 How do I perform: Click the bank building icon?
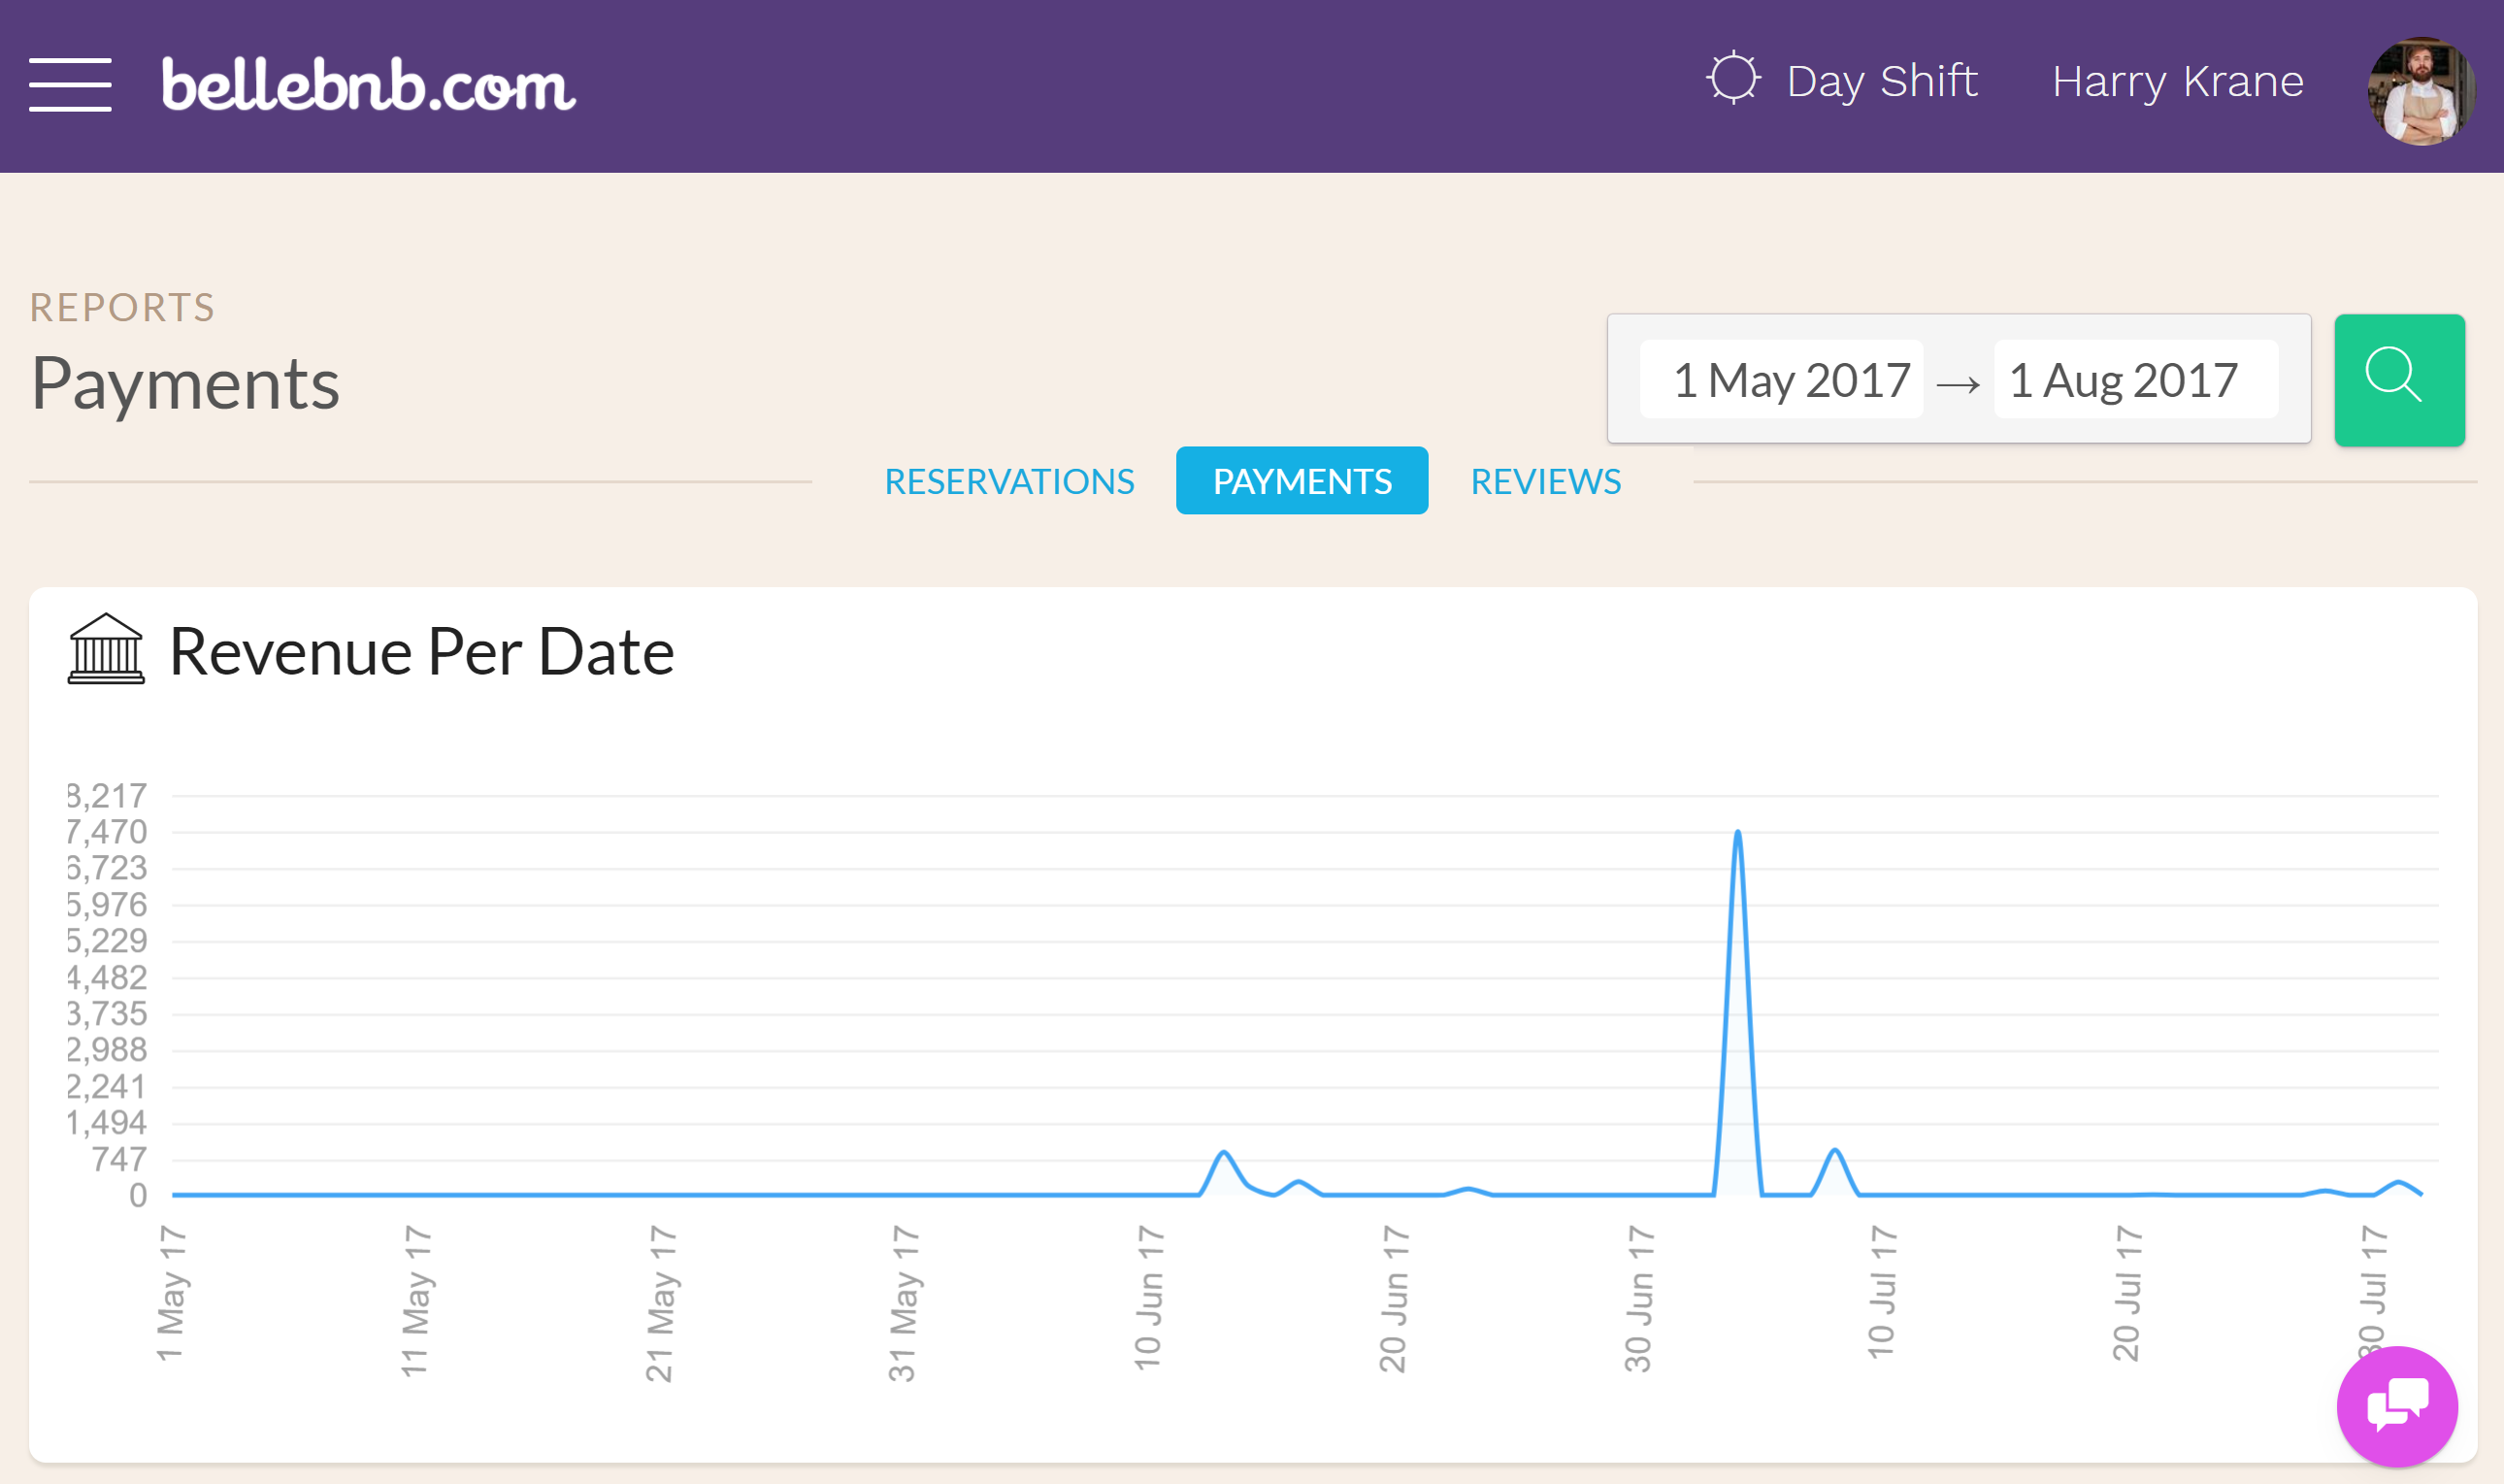[x=106, y=649]
